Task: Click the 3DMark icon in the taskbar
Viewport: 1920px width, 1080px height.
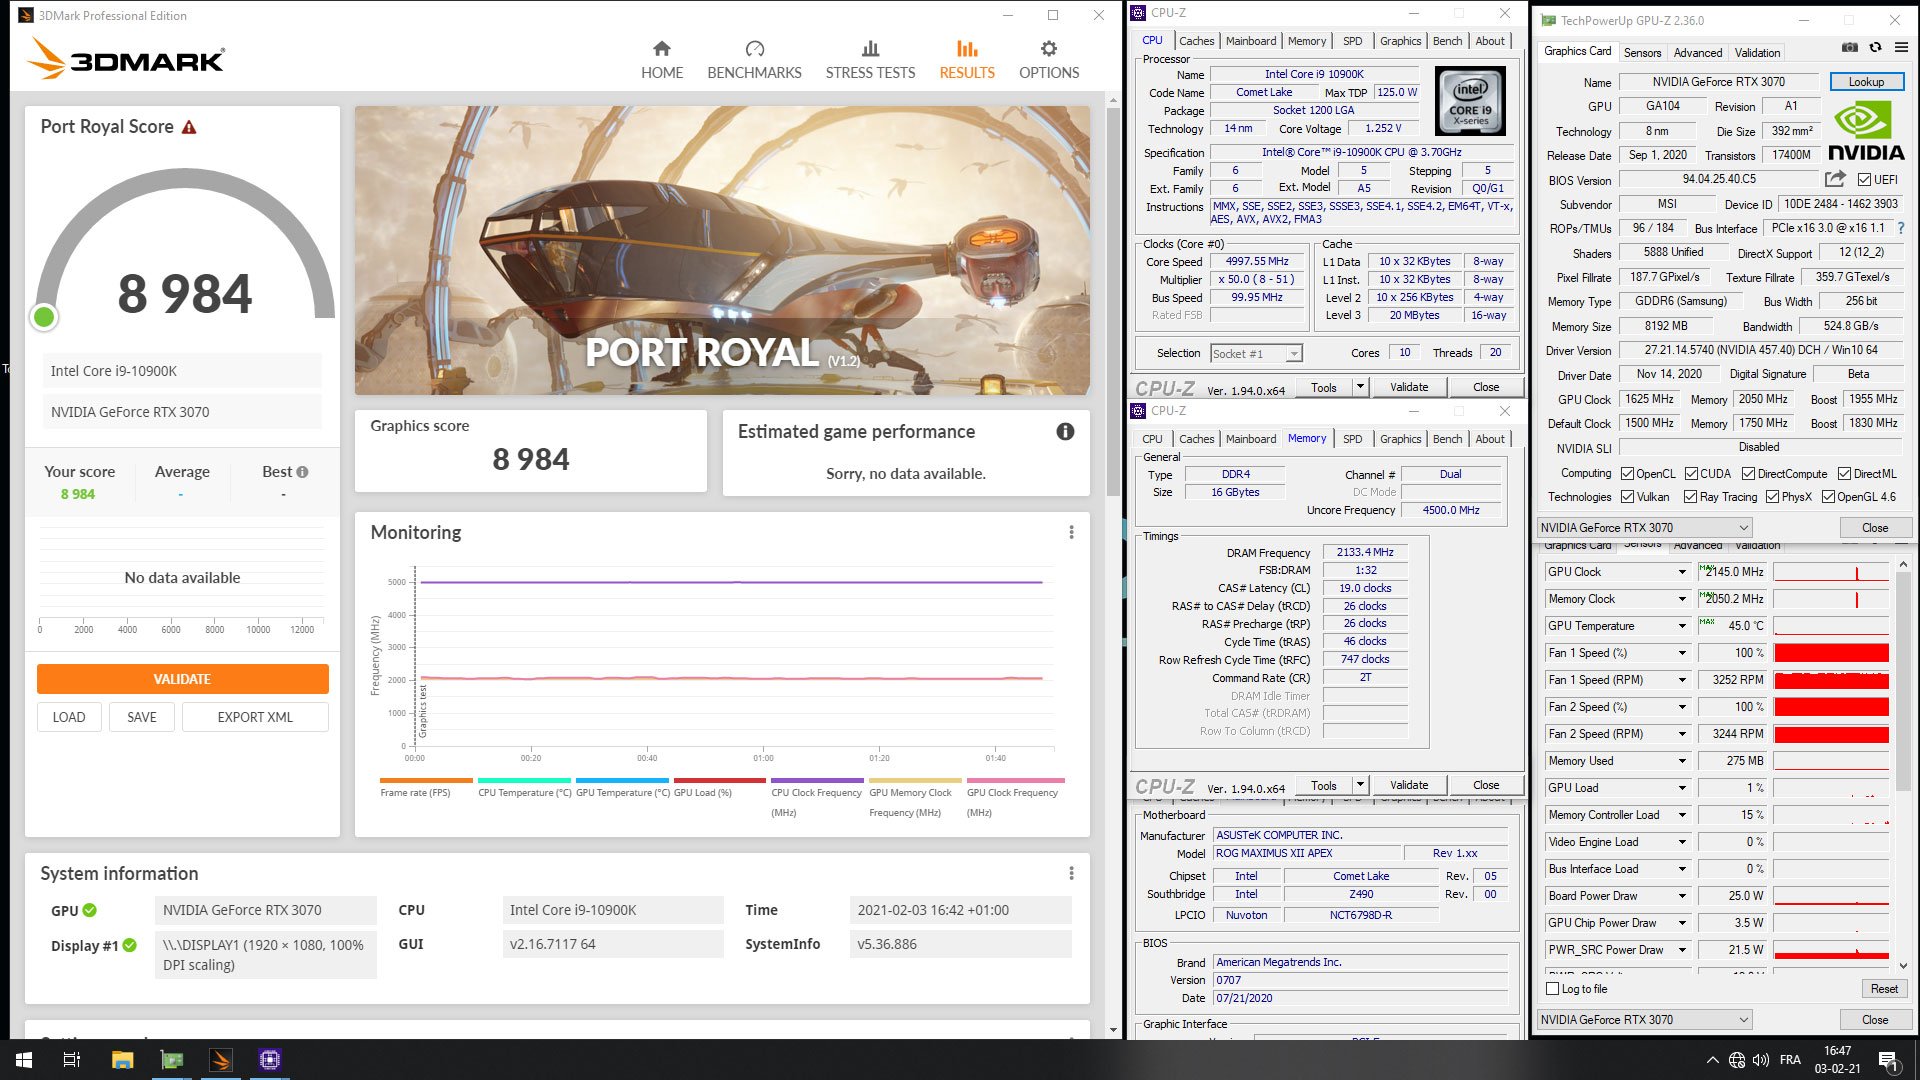Action: [221, 1060]
